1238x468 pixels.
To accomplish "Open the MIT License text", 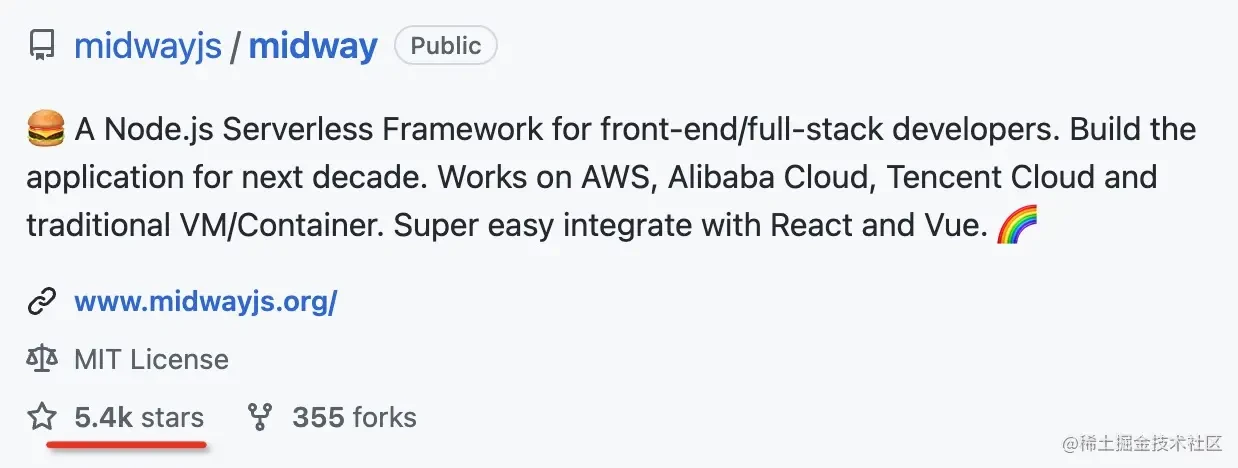I will tap(151, 359).
